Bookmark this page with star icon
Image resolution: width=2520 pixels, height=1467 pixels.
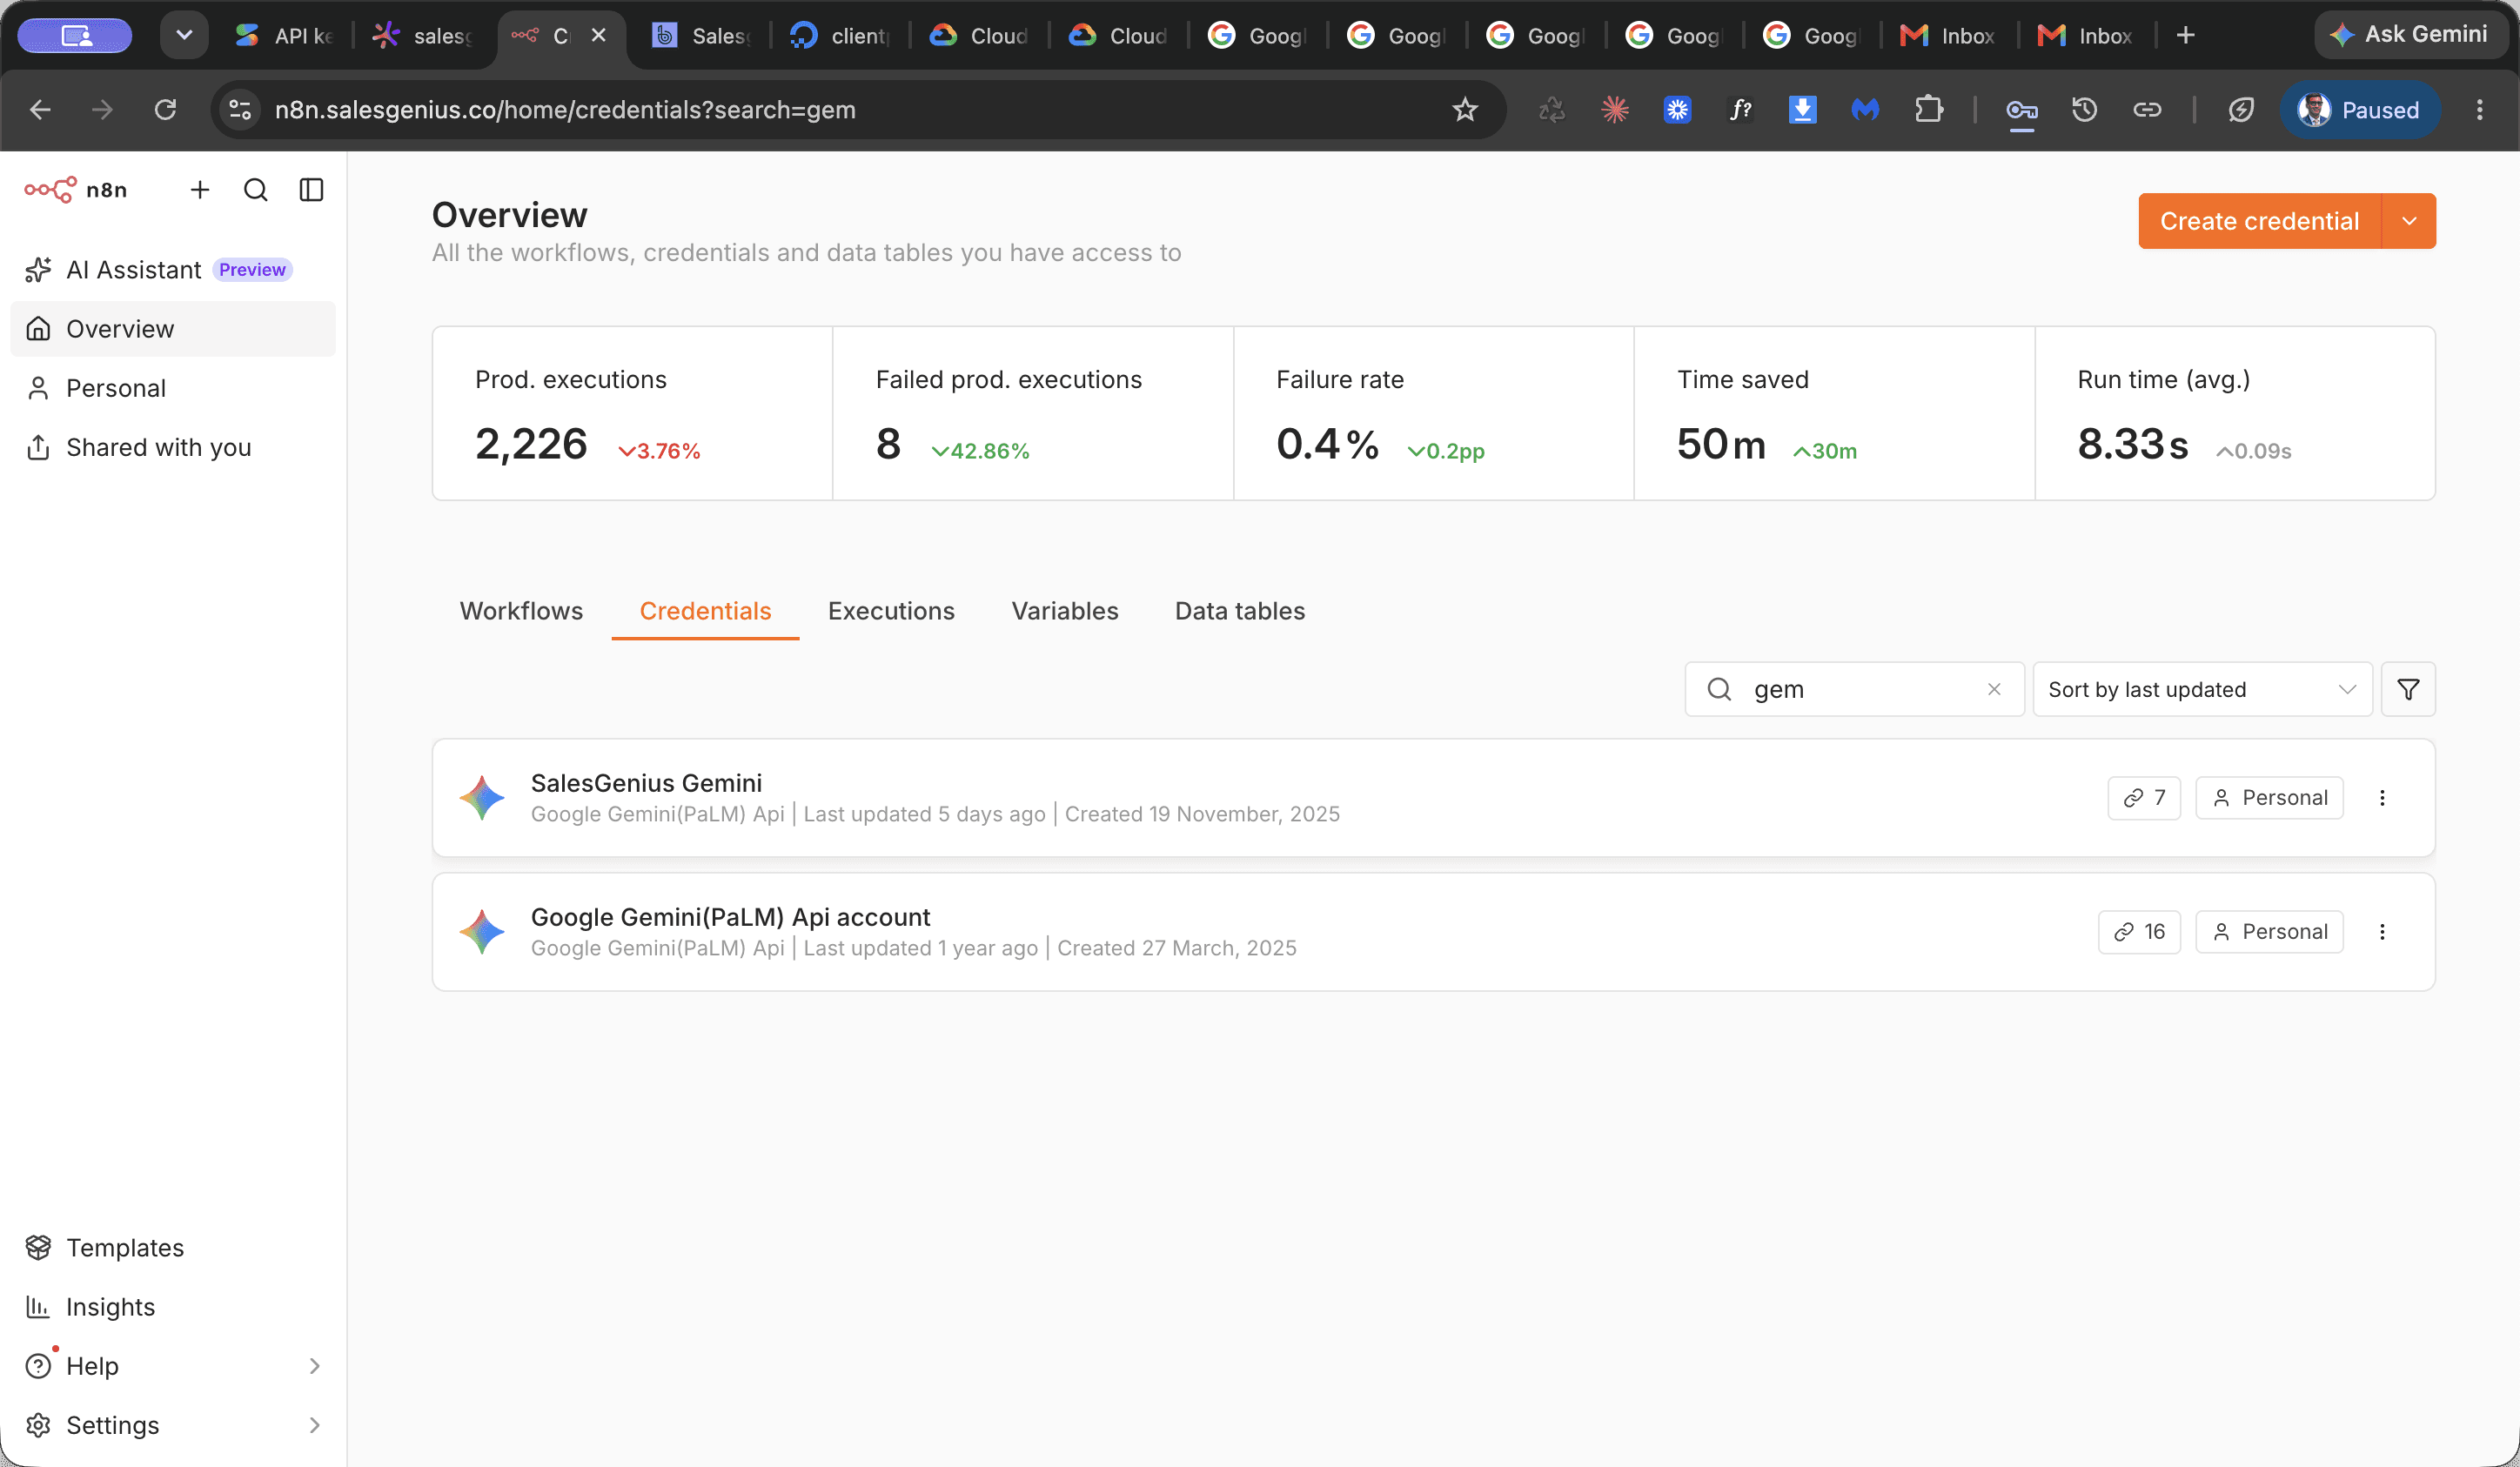[1465, 110]
